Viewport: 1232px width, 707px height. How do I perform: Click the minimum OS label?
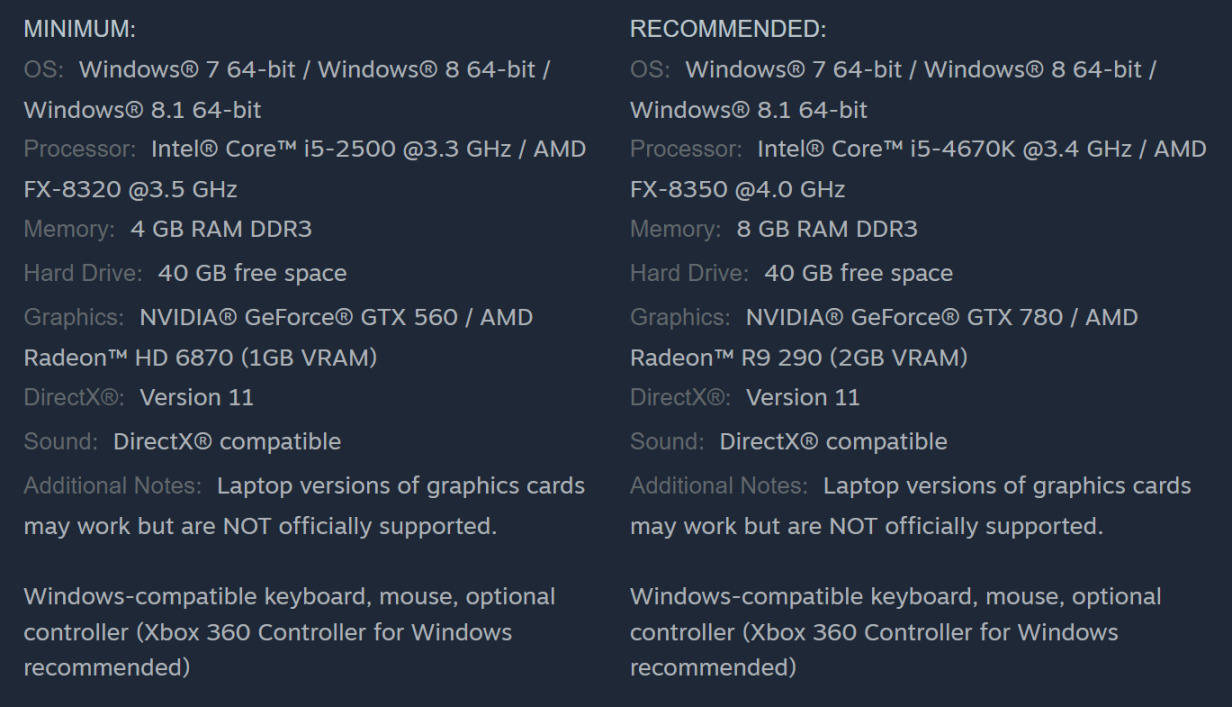tap(44, 71)
